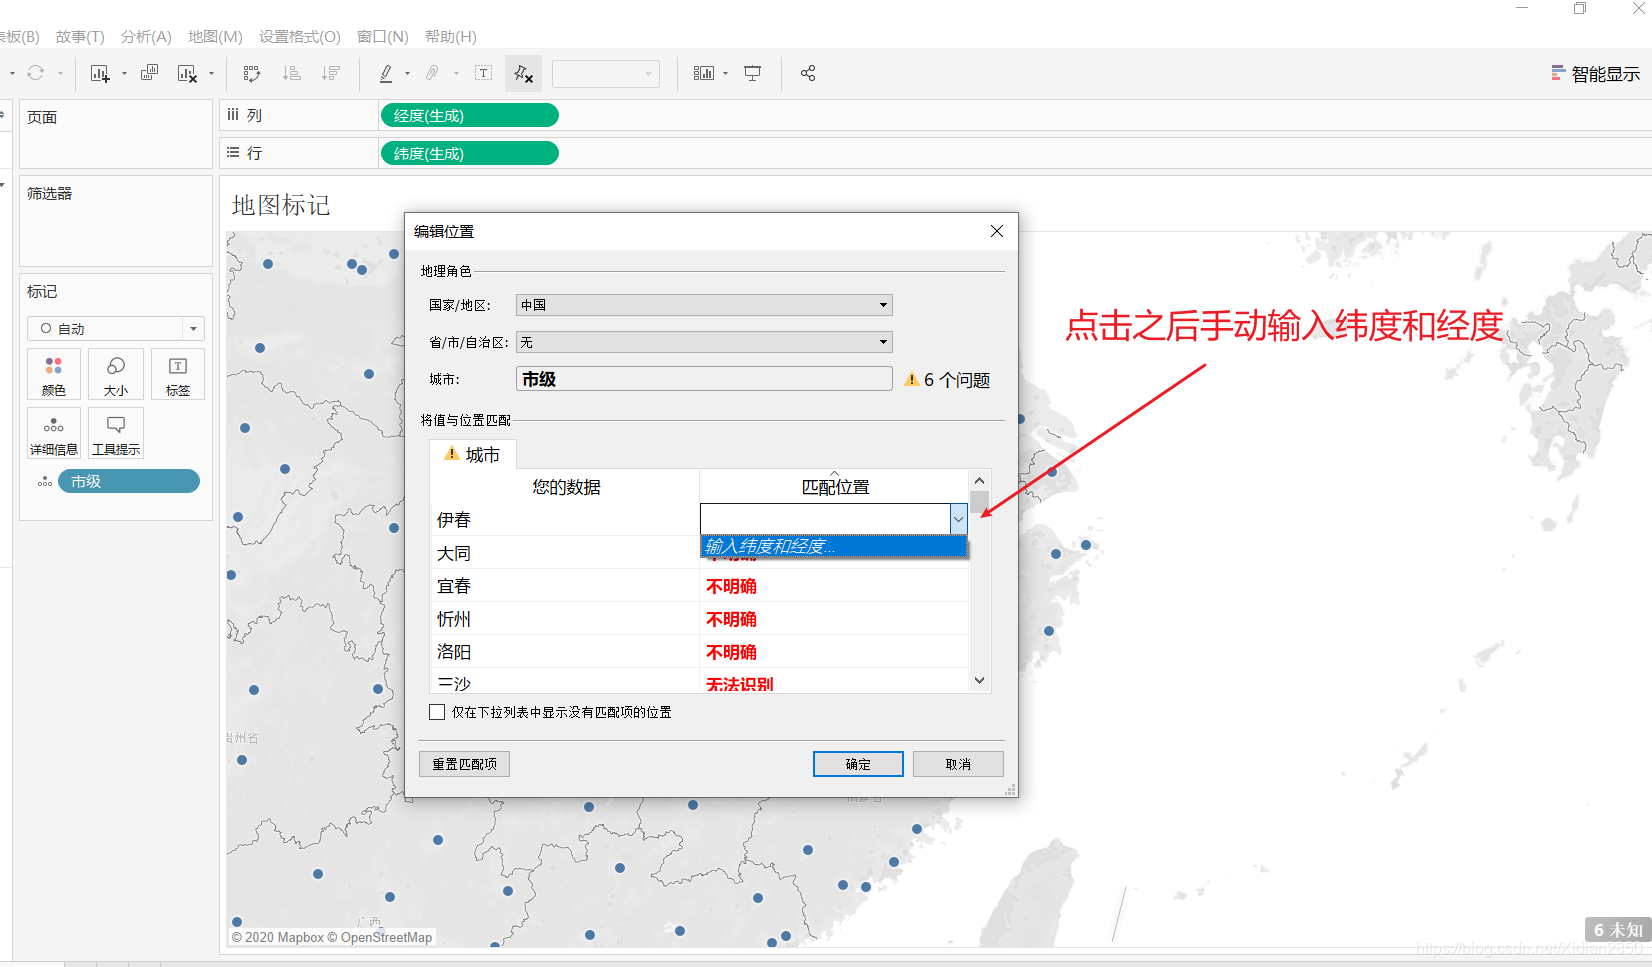This screenshot has width=1652, height=967.
Task: Click the warning icon next to 6 个问题
Action: coord(911,380)
